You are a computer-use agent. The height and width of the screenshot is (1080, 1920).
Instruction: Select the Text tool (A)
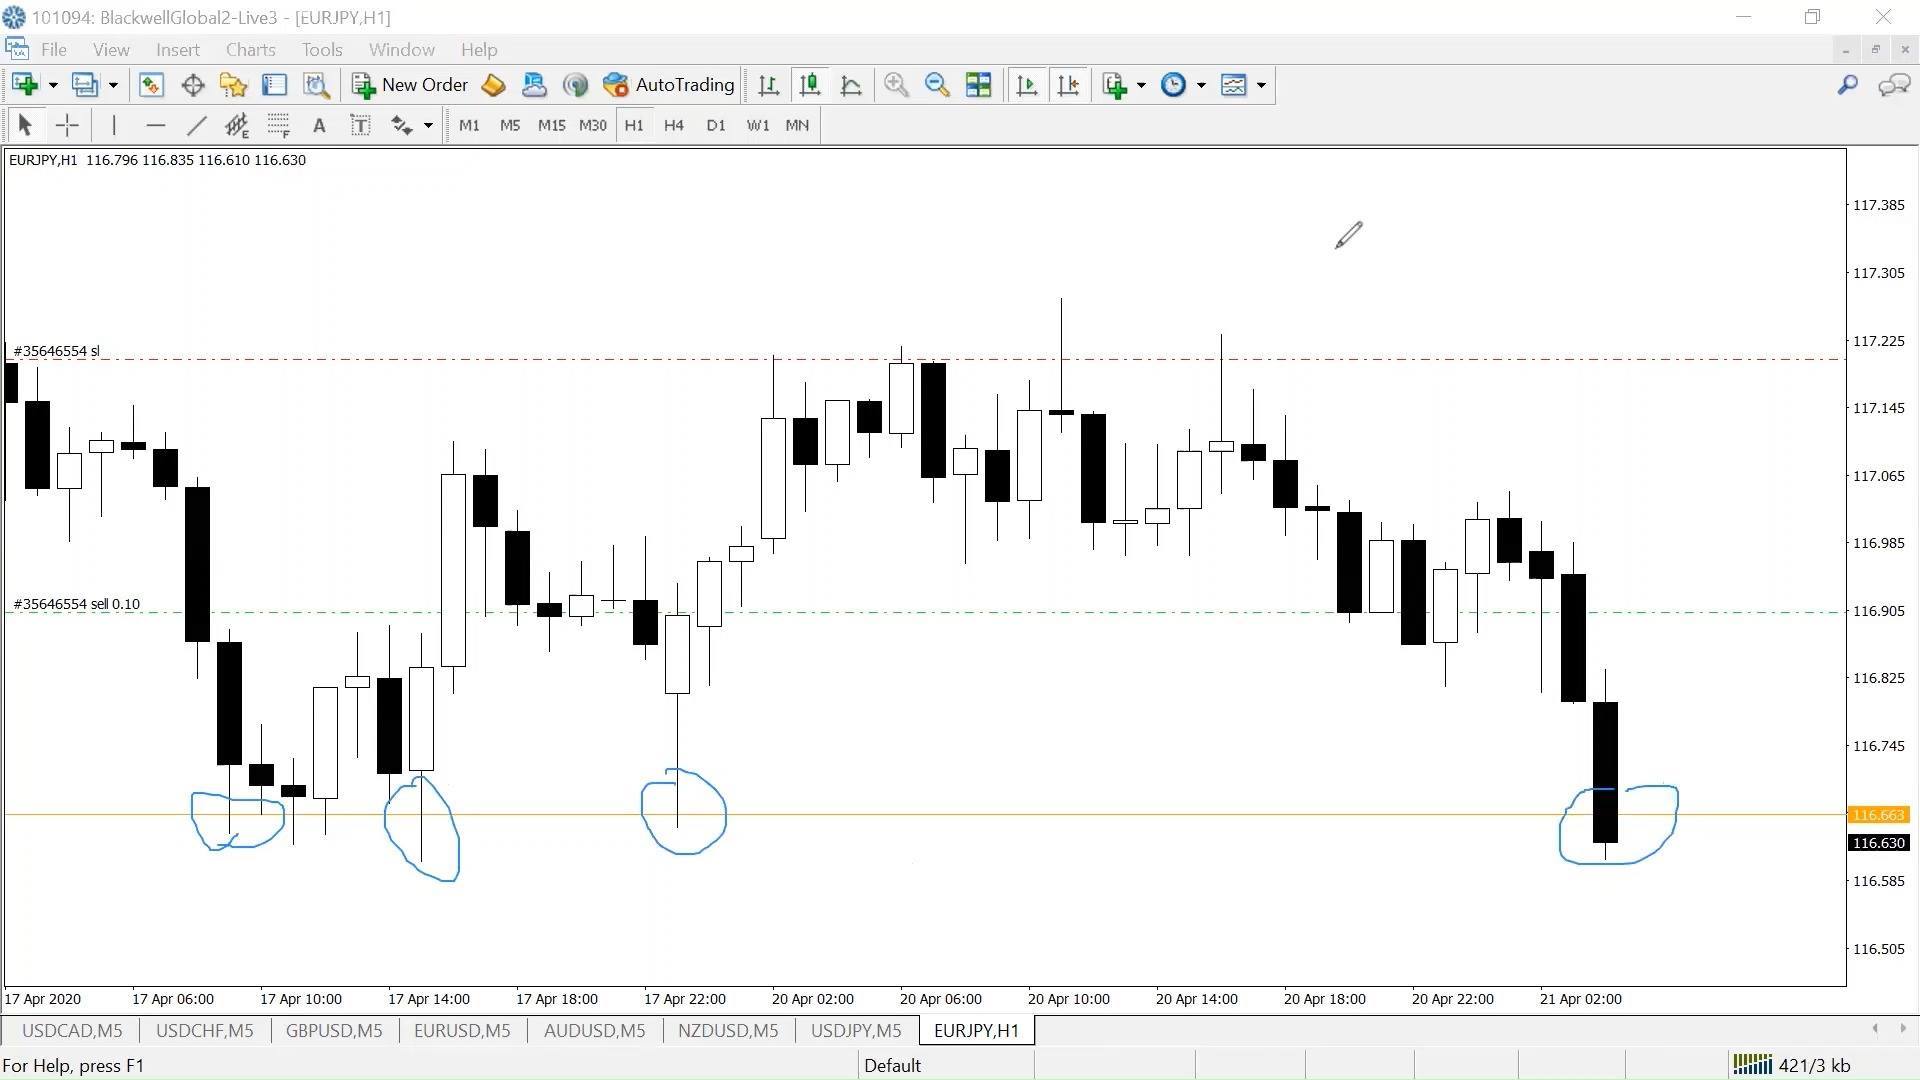(x=319, y=125)
